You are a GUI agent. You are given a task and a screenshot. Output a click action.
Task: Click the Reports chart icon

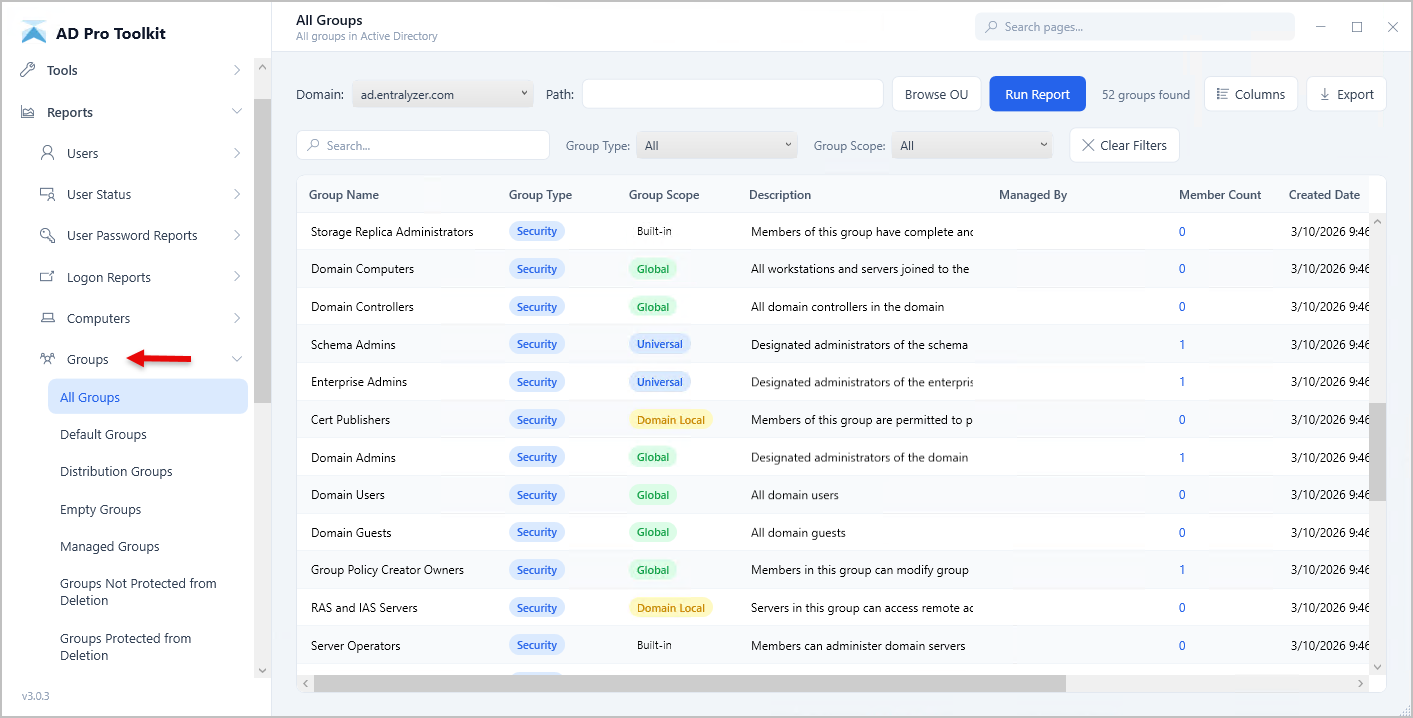[28, 112]
